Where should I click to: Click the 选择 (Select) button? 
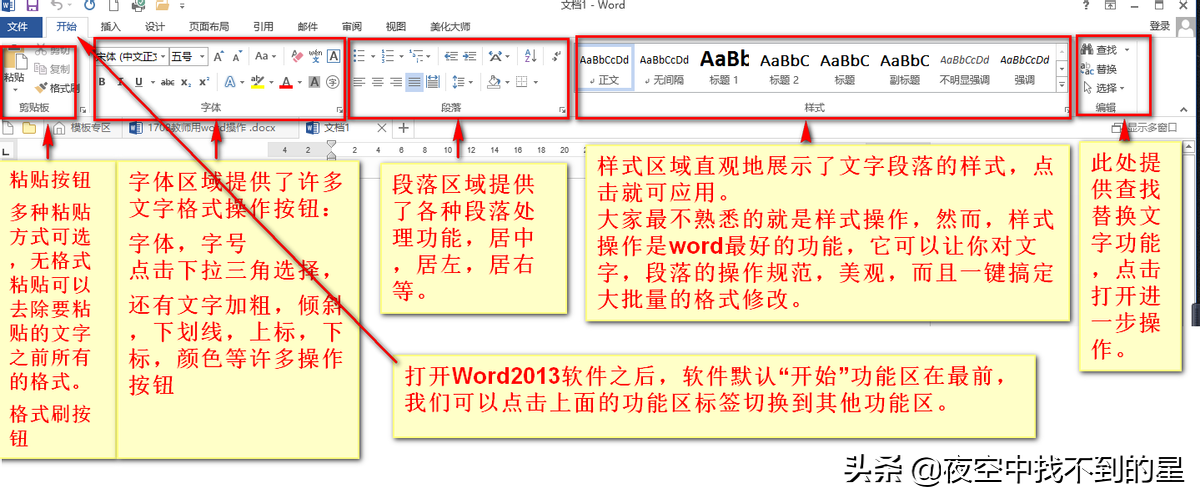pos(1103,88)
